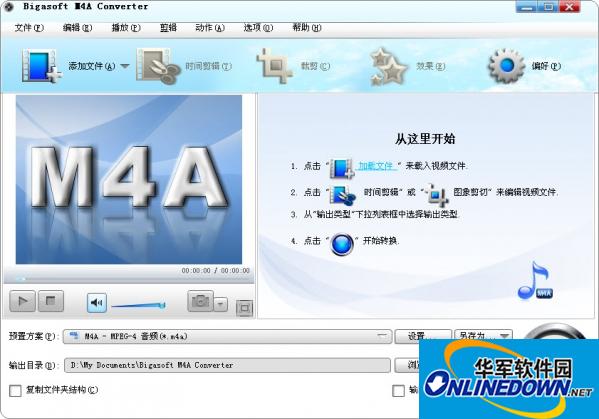Open the 播放(P) menu
Screen dimensions: 599x419
pos(126,28)
